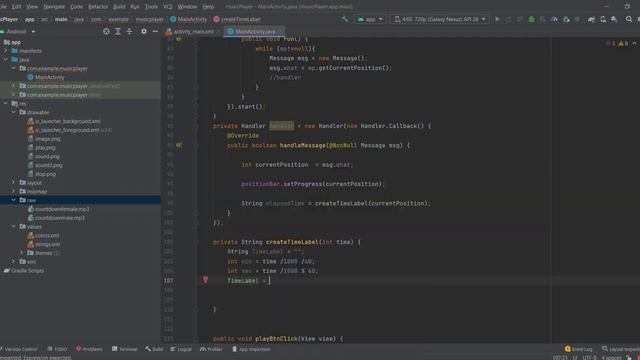The height and width of the screenshot is (360, 640).
Task: Click the Make Project hammer icon
Action: pos(345,19)
